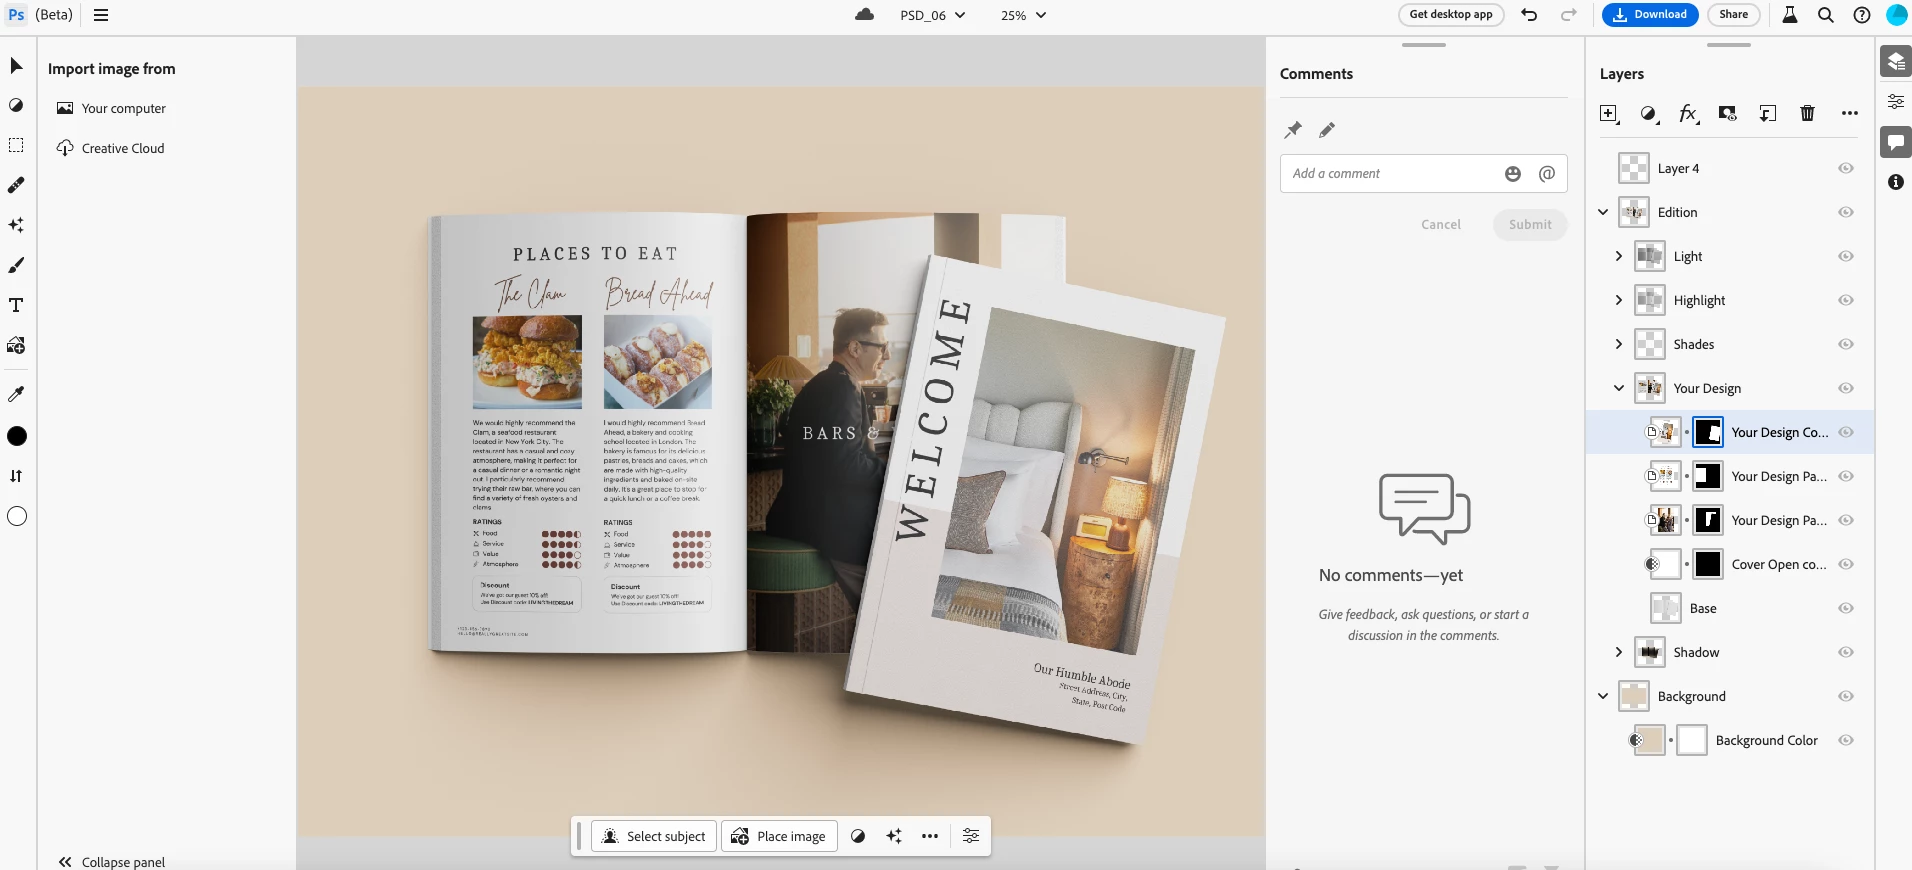Select the Brush tool
The height and width of the screenshot is (870, 1912).
16,265
